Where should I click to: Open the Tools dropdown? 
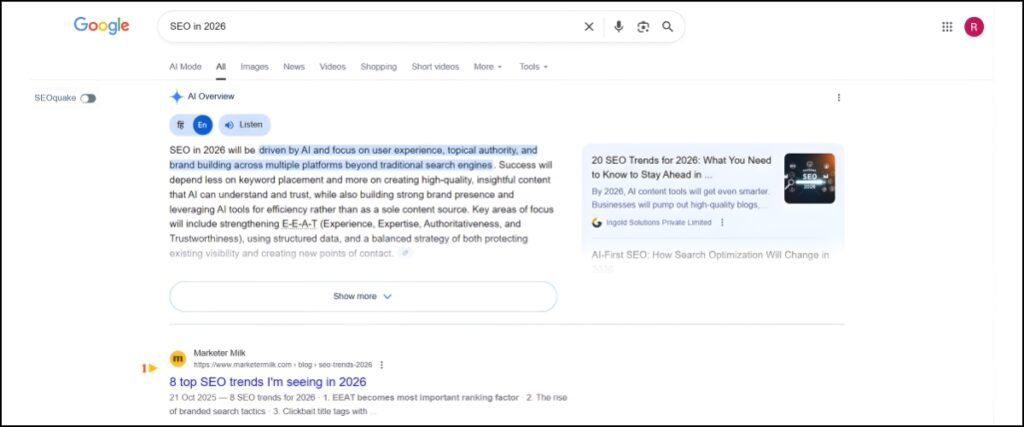coord(534,67)
